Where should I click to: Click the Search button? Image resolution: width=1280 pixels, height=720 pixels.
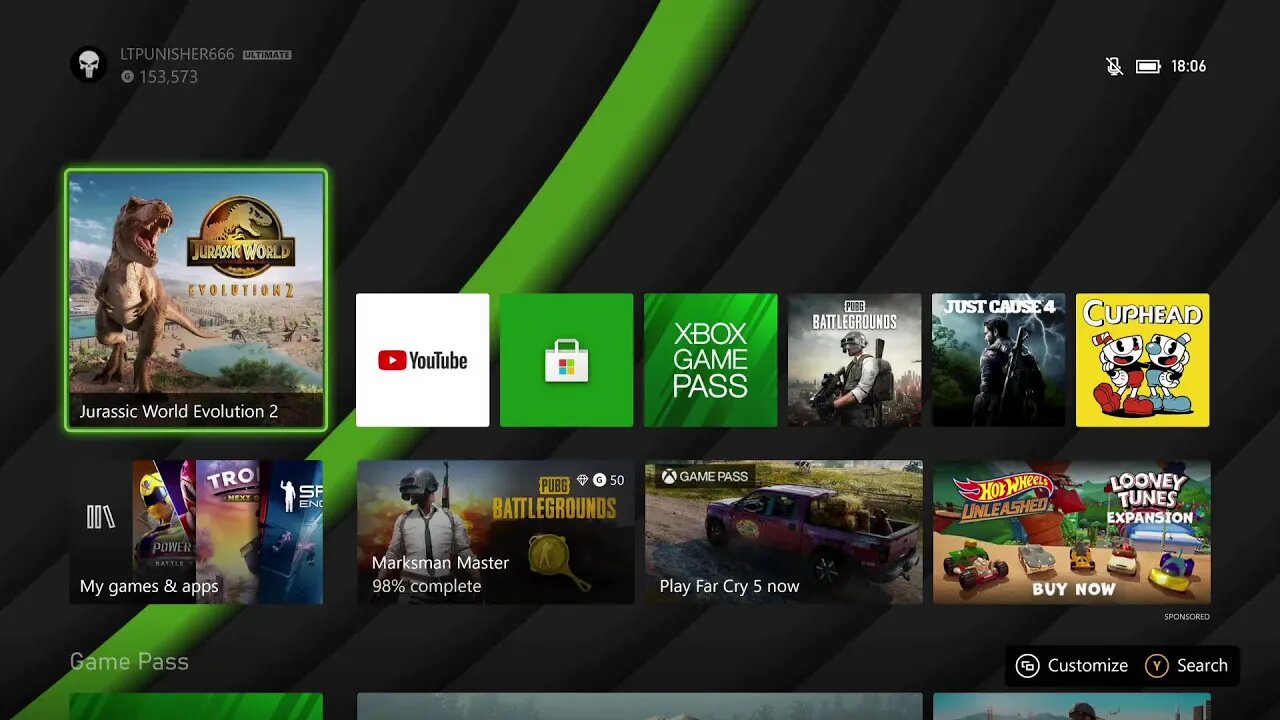click(x=1187, y=666)
